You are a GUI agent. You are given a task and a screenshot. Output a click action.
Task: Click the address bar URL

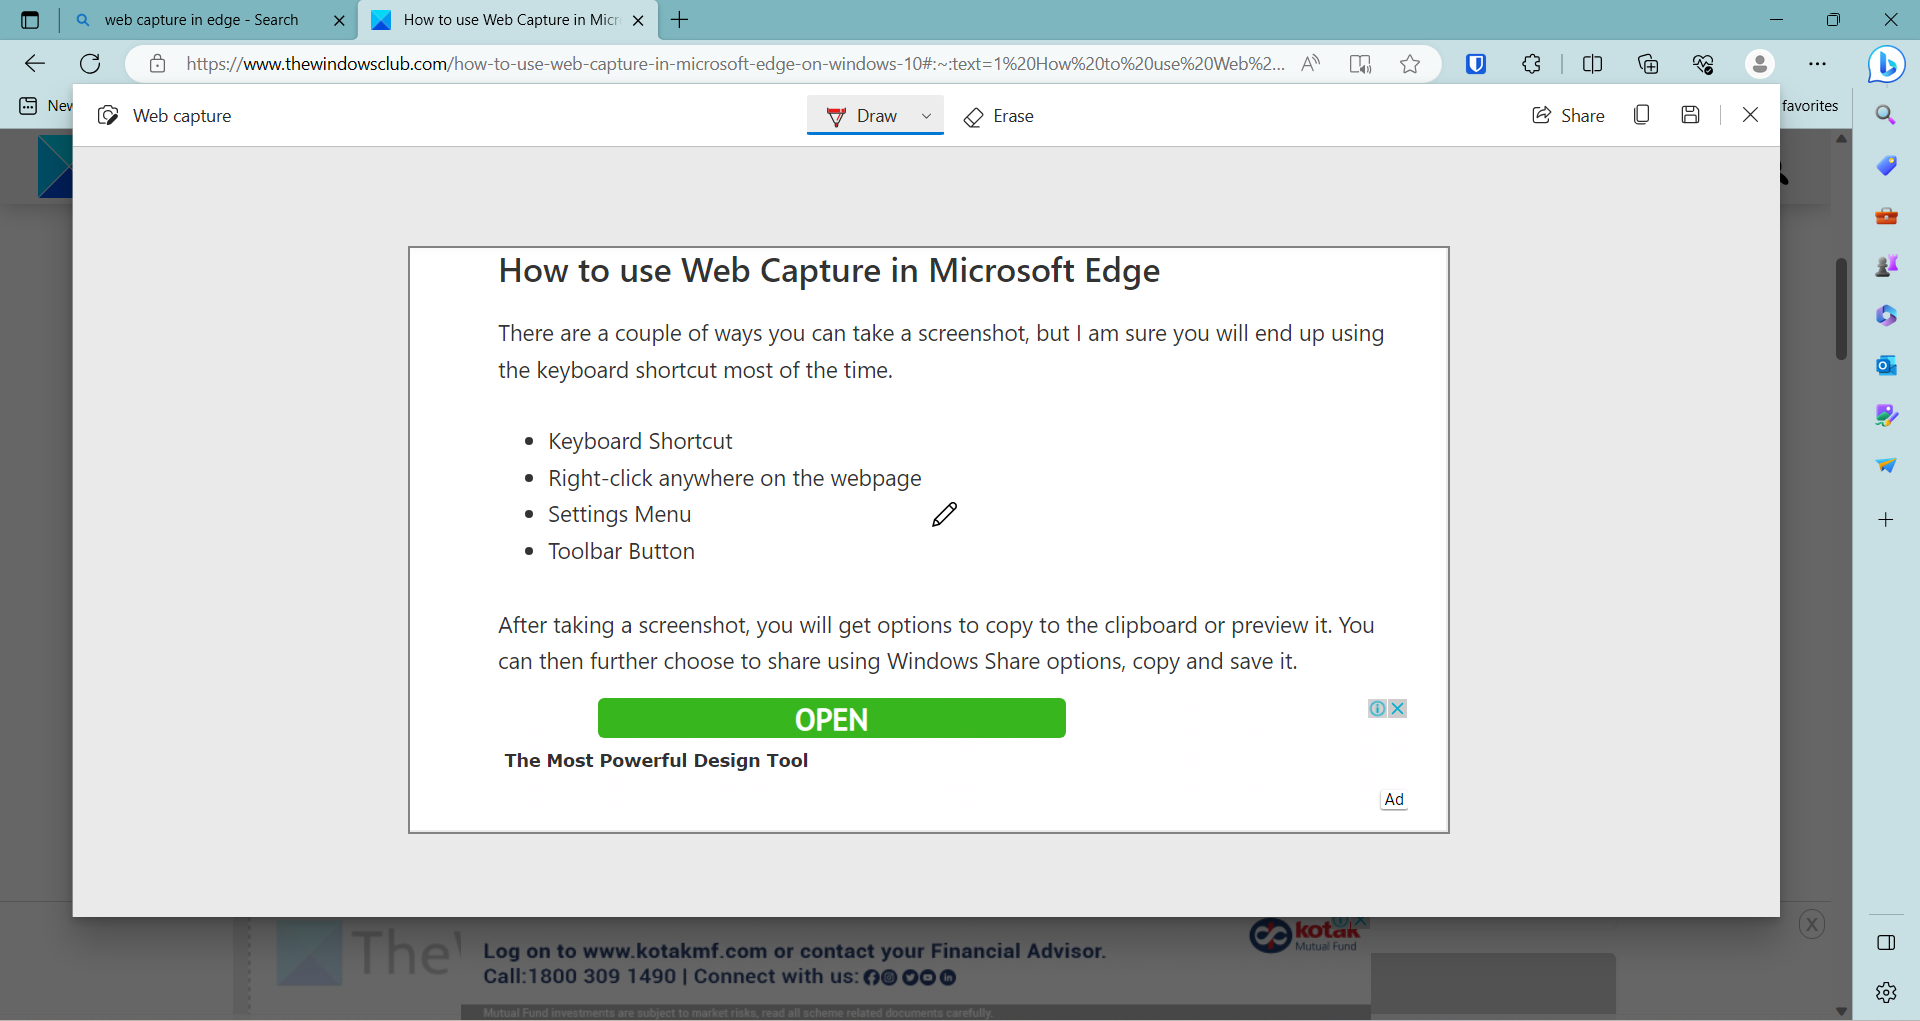[x=735, y=64]
